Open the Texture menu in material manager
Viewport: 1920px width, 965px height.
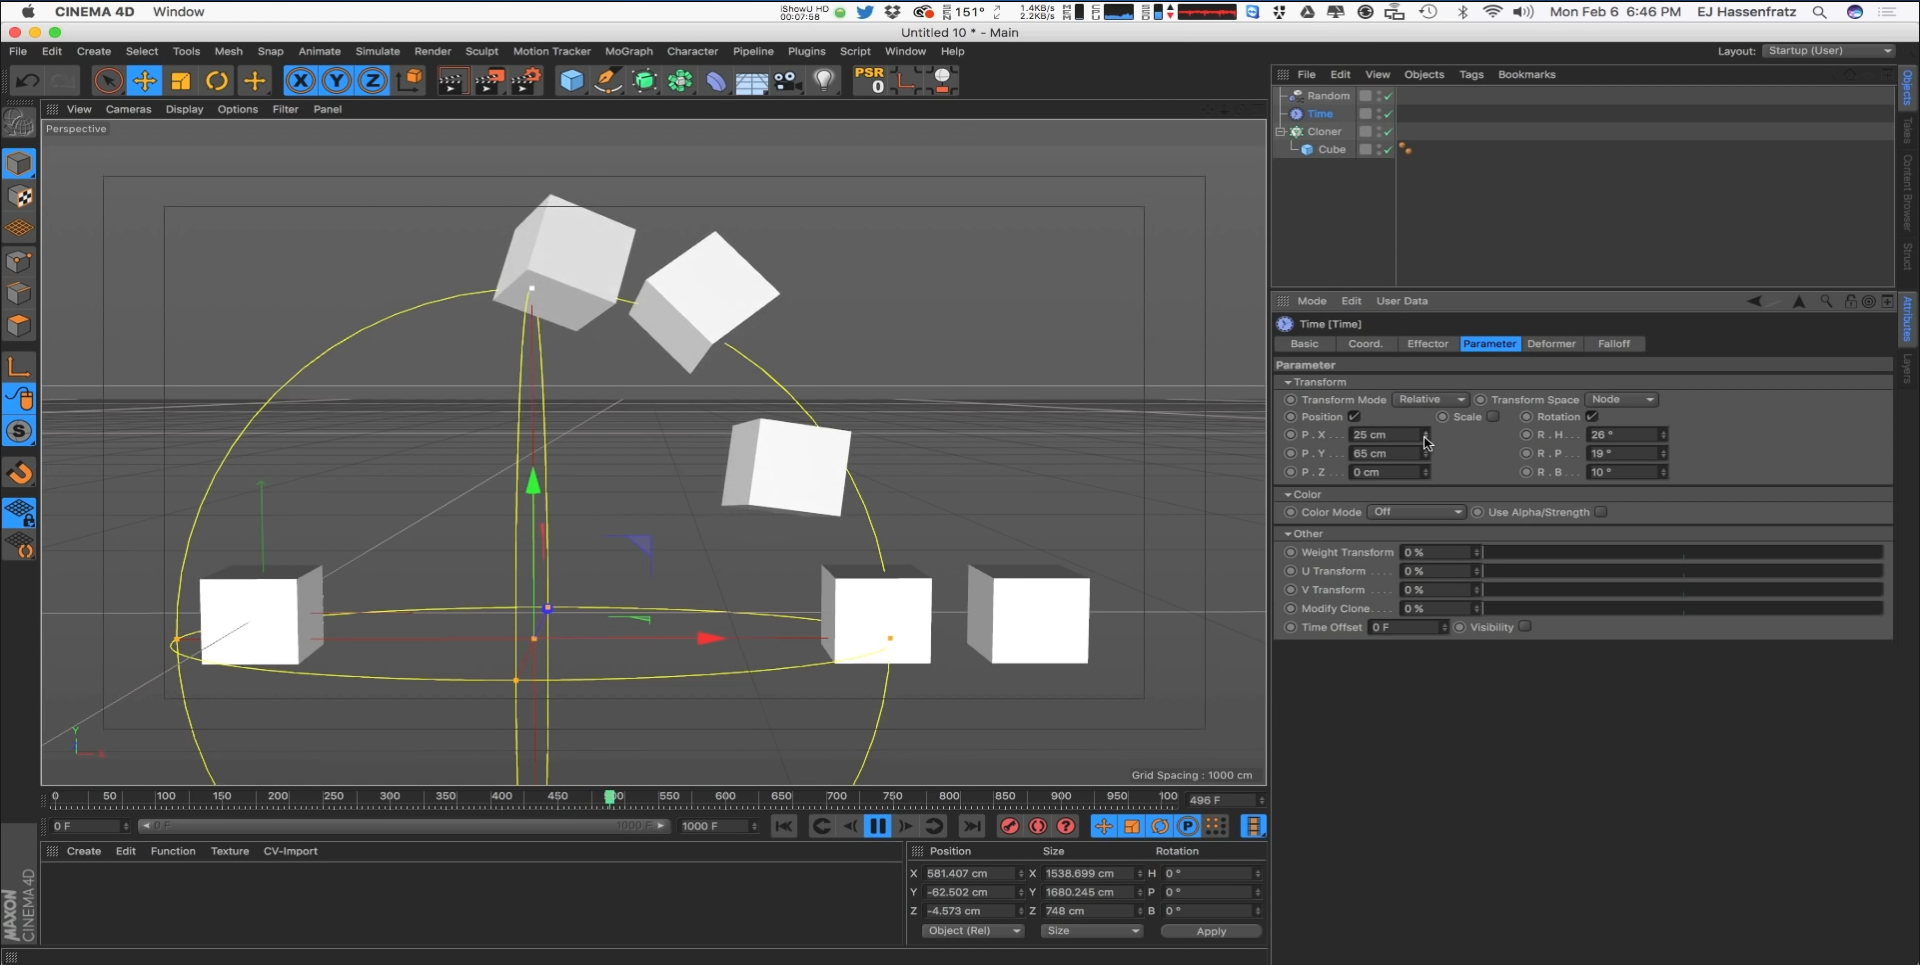(x=230, y=852)
